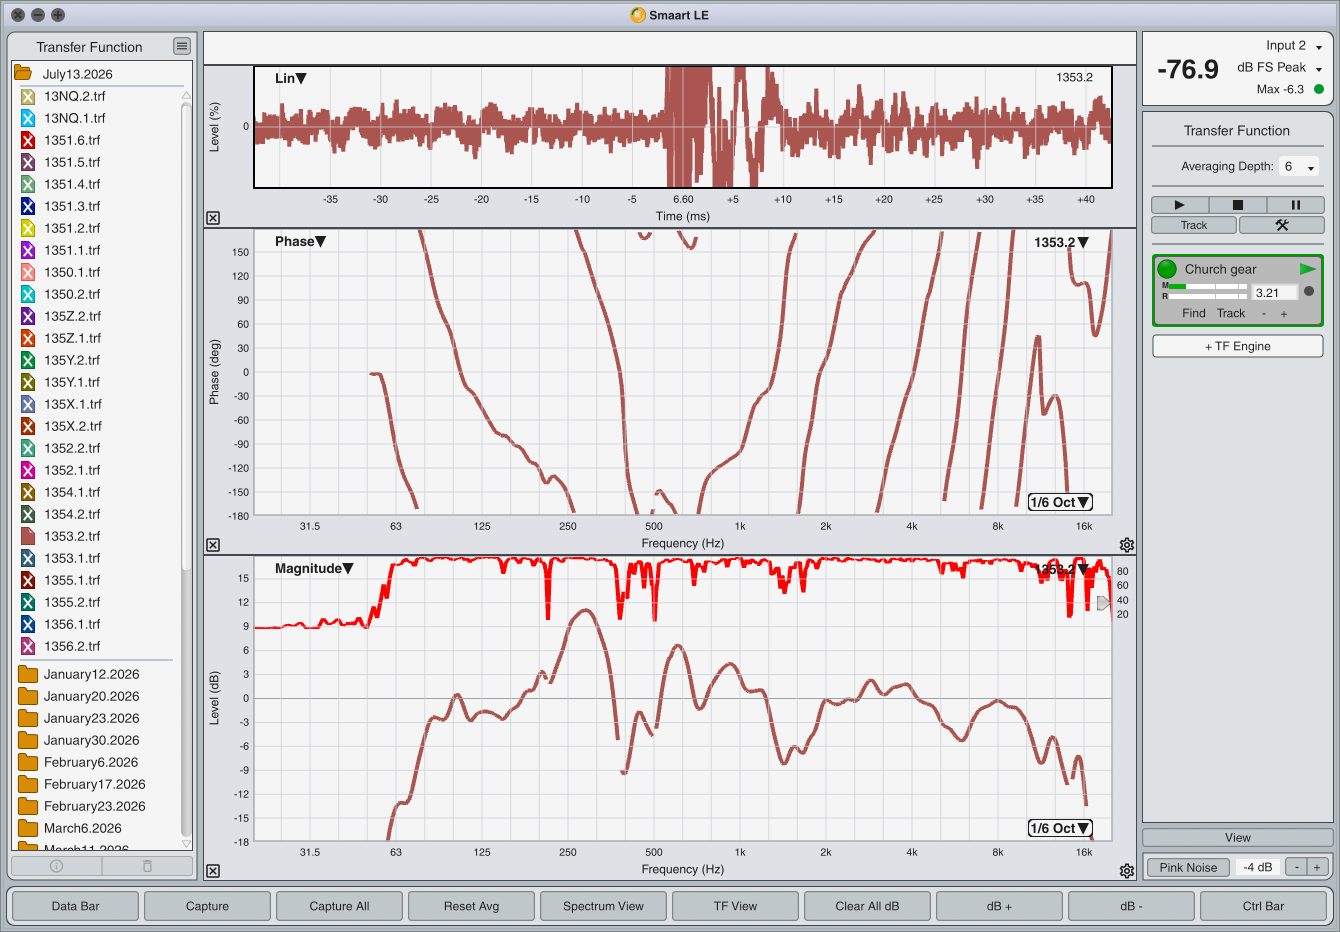Open the Phase 1/6 Oct smoothing dropdown

[1060, 502]
